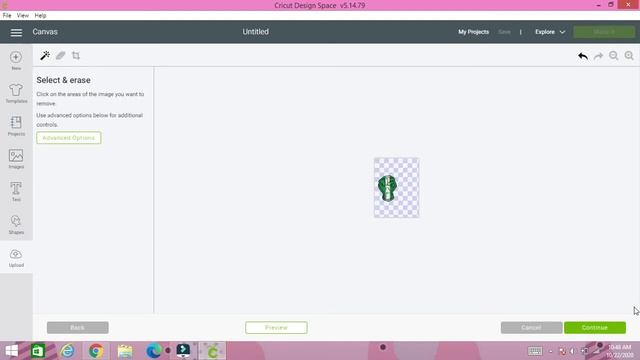640x360 pixels.
Task: Click the Canvas label in the header
Action: [x=45, y=32]
